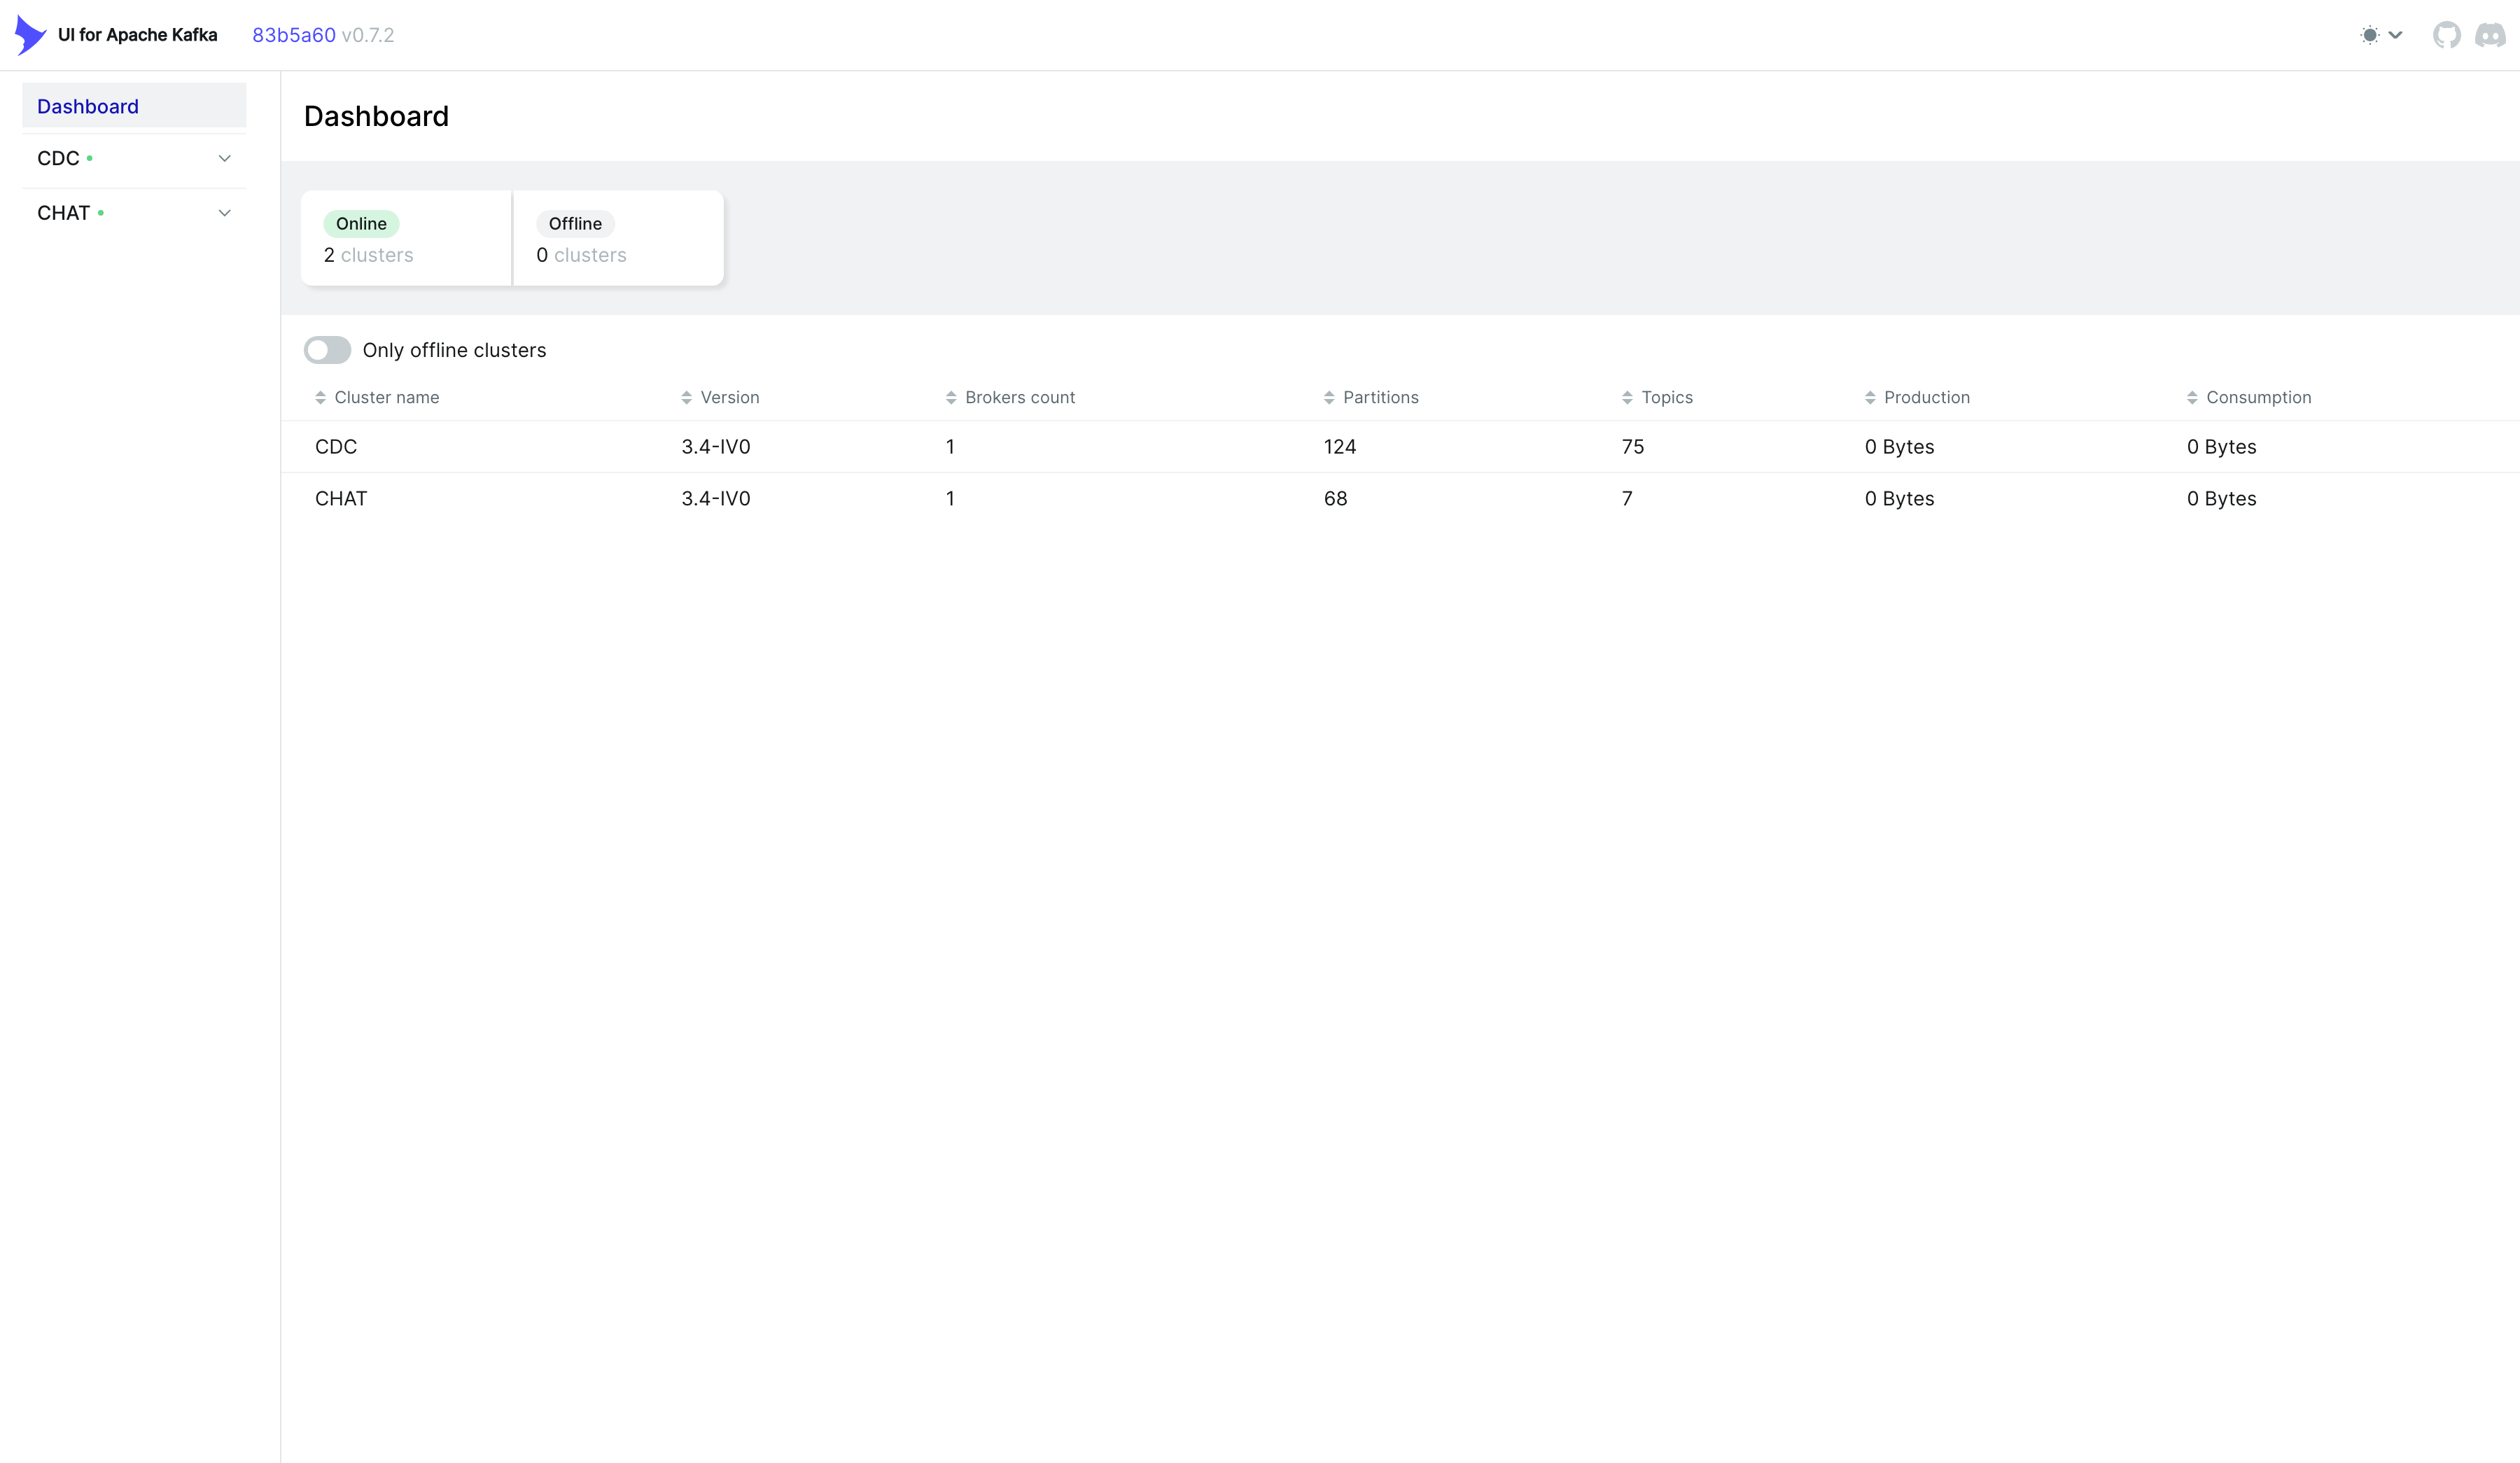The image size is (2520, 1463).
Task: Expand the CDC cluster menu
Action: coord(224,159)
